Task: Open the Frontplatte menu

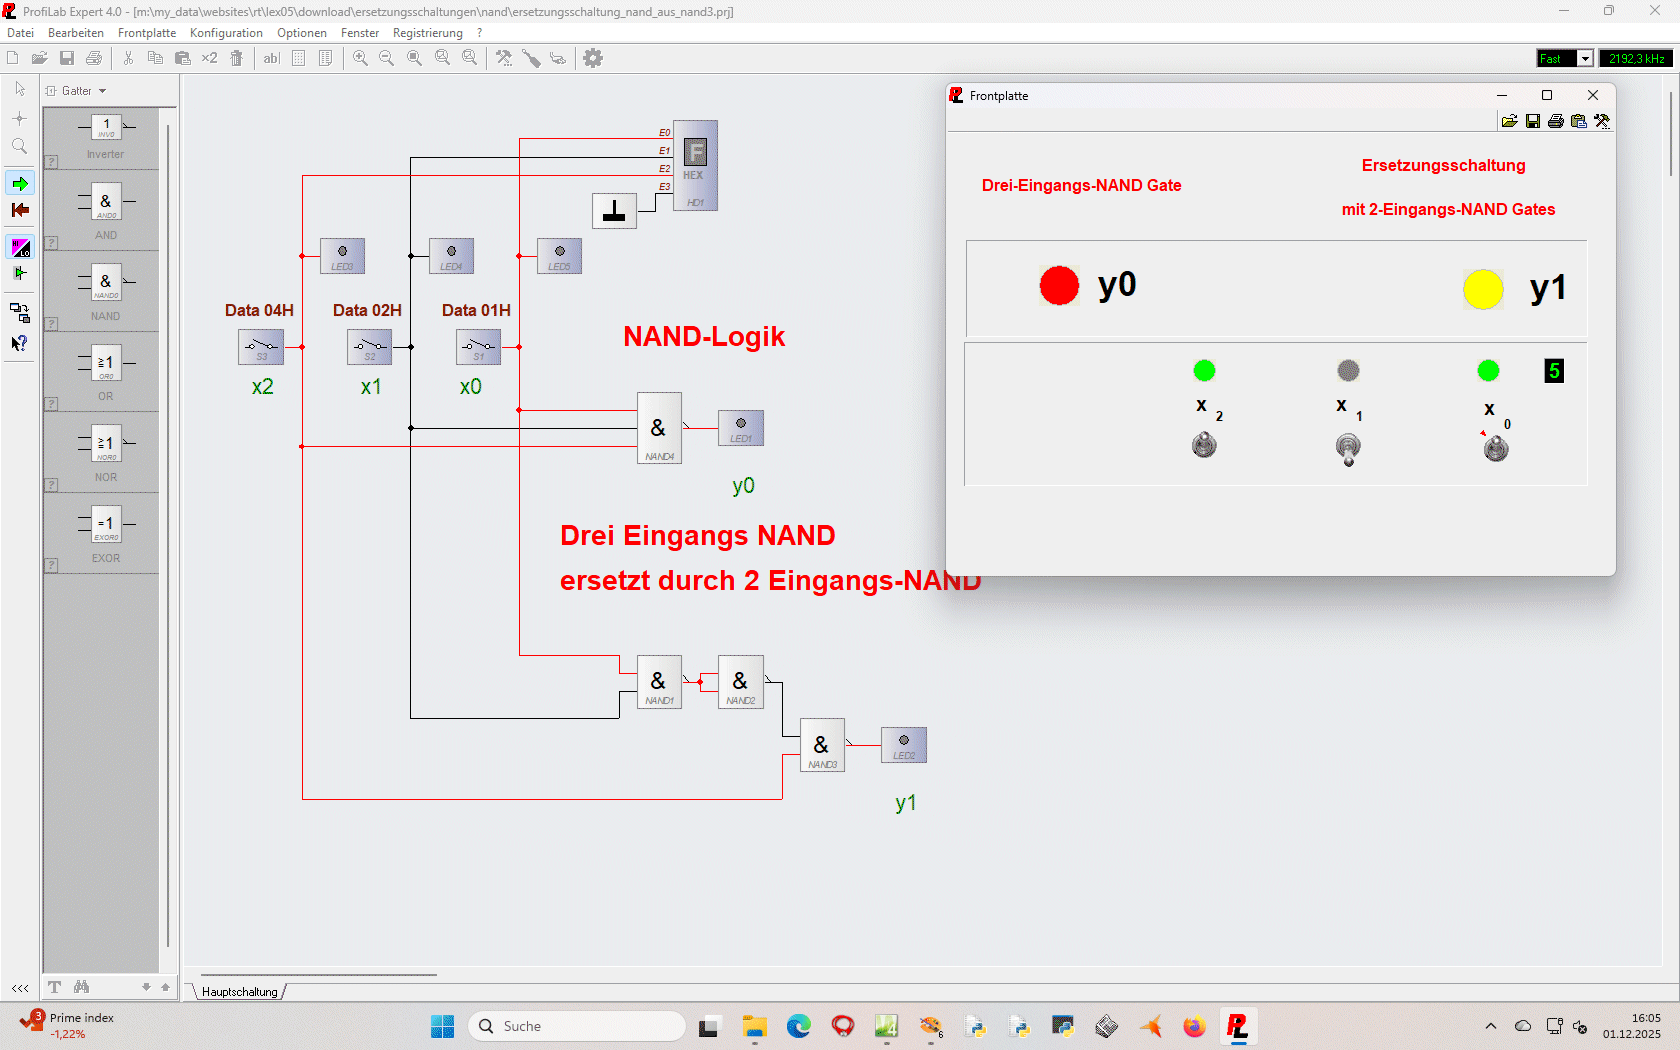Action: coord(147,33)
